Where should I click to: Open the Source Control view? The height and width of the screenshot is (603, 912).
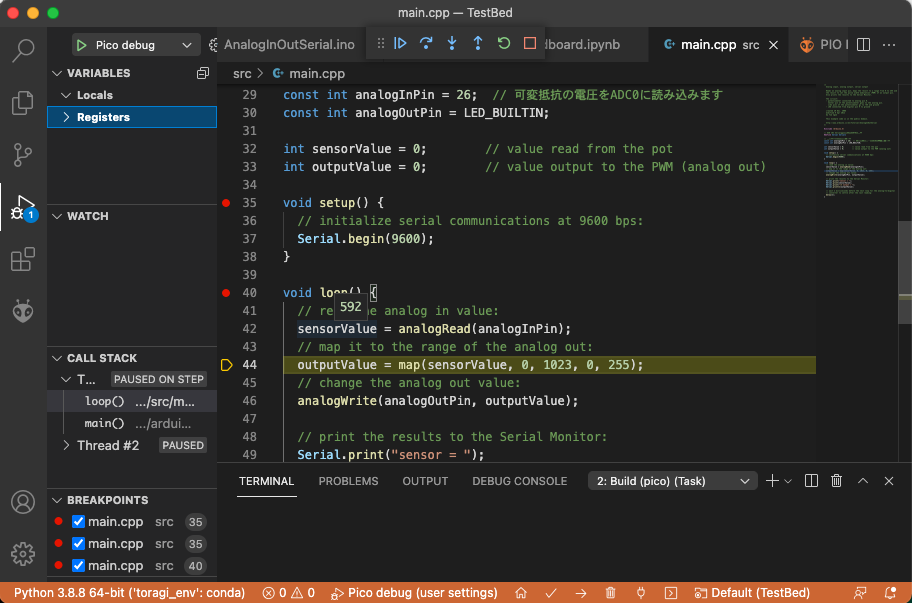23,155
